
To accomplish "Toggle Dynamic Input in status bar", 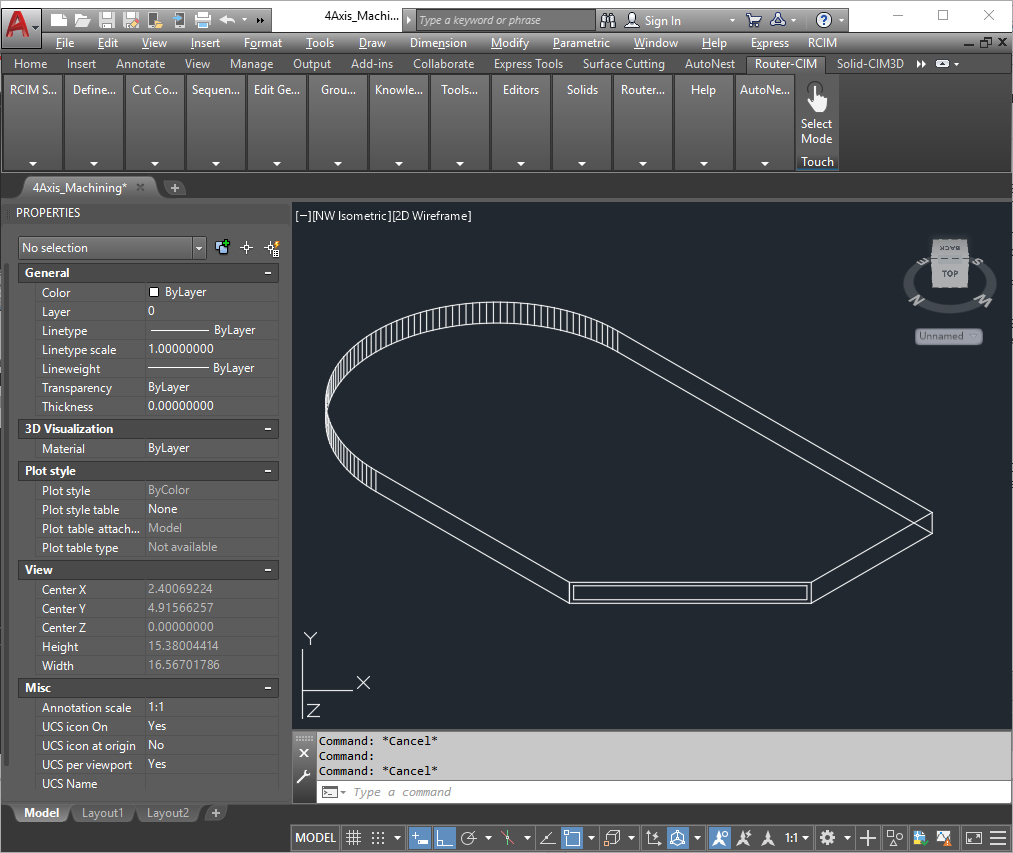I will [420, 838].
